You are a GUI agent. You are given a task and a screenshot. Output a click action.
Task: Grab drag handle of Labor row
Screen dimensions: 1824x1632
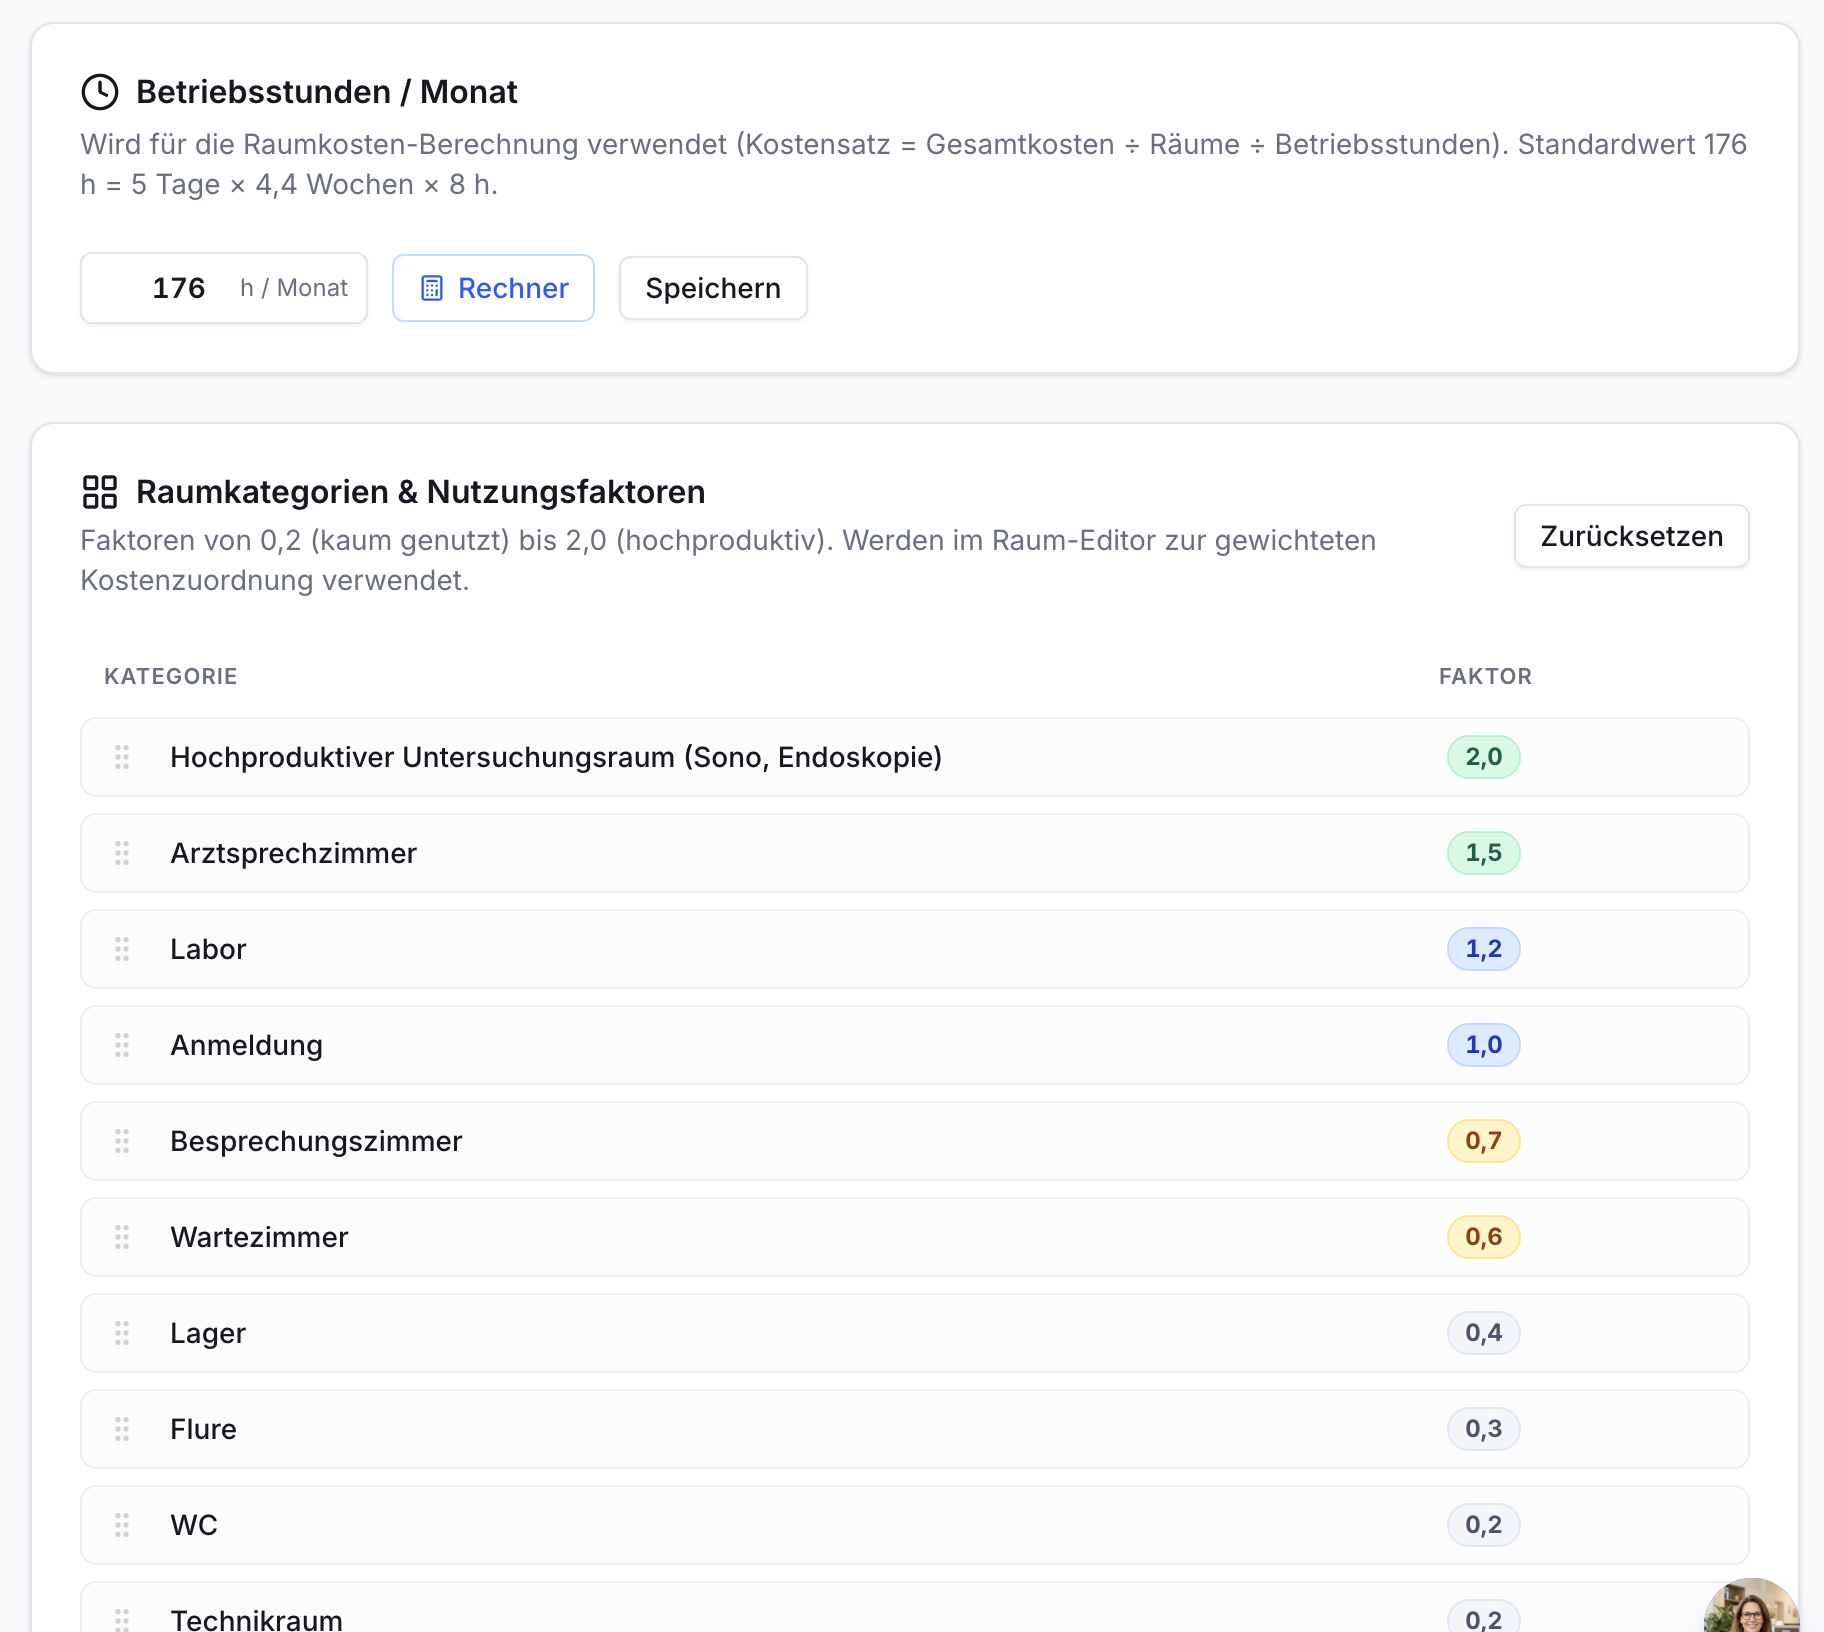[122, 949]
